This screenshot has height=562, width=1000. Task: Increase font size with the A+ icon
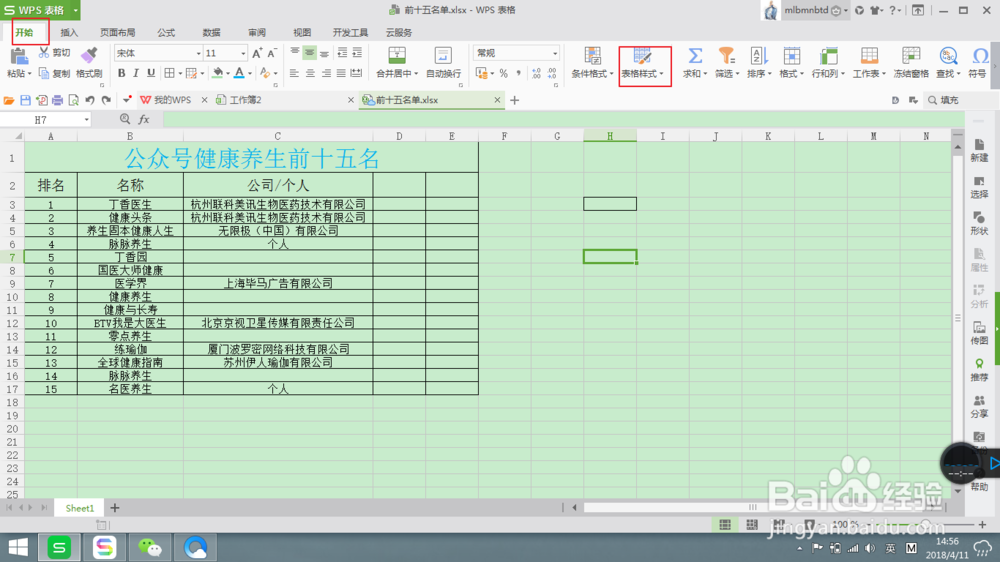257,54
